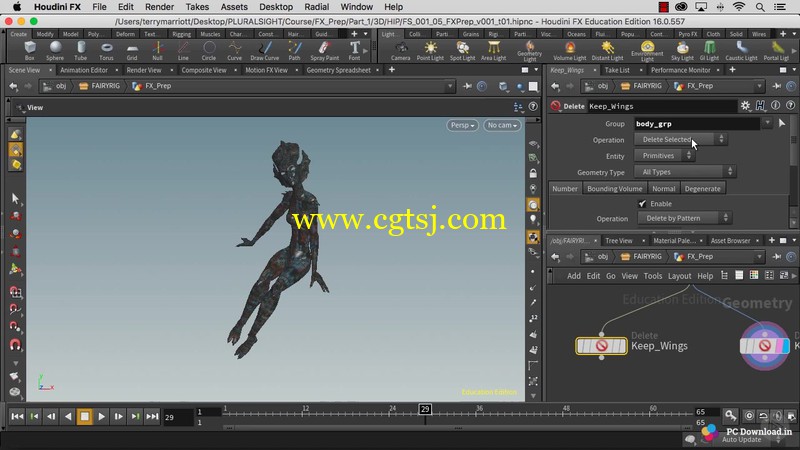Open the Operation Delete Selected dropdown
The image size is (800, 450).
click(x=681, y=139)
